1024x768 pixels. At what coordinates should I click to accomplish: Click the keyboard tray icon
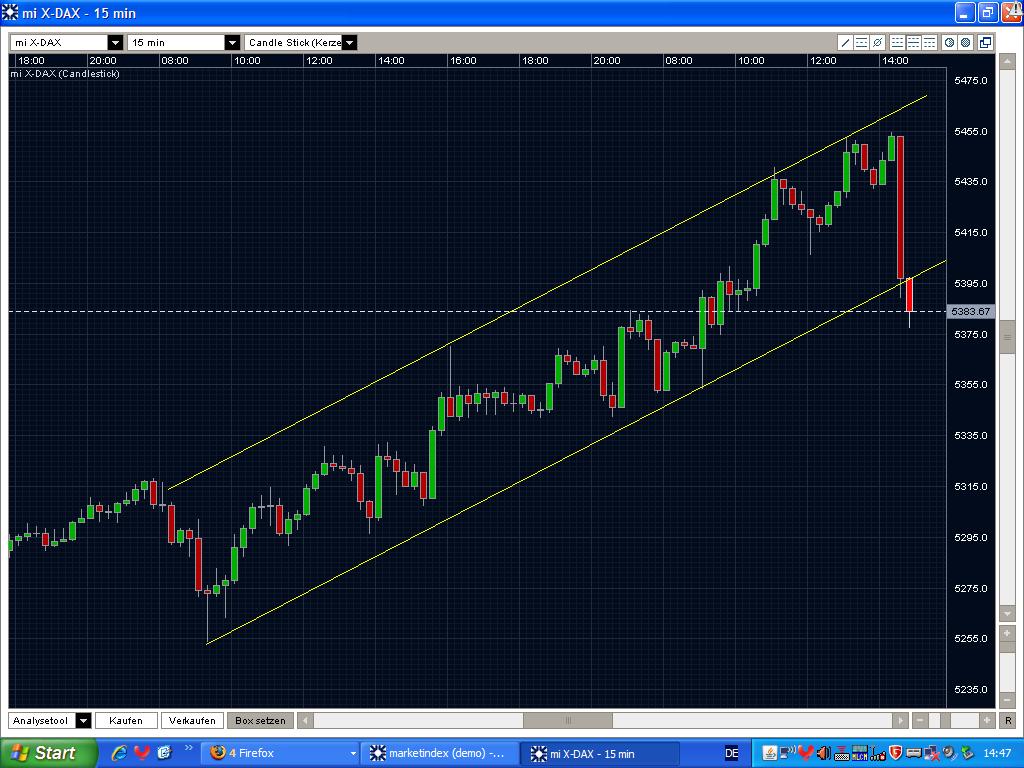point(842,753)
